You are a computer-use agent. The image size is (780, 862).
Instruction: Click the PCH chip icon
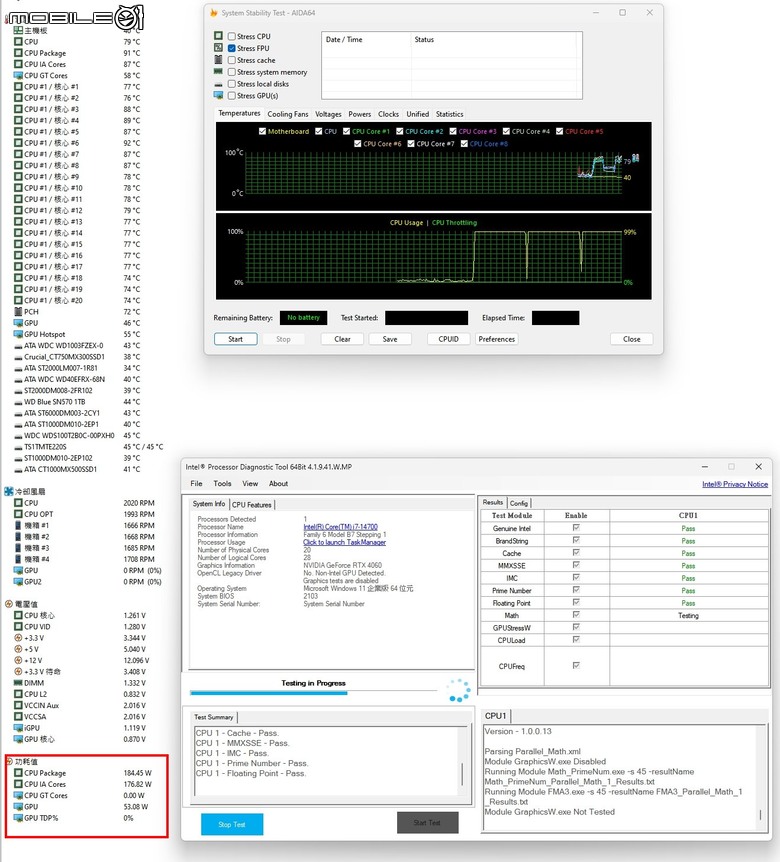click(18, 312)
